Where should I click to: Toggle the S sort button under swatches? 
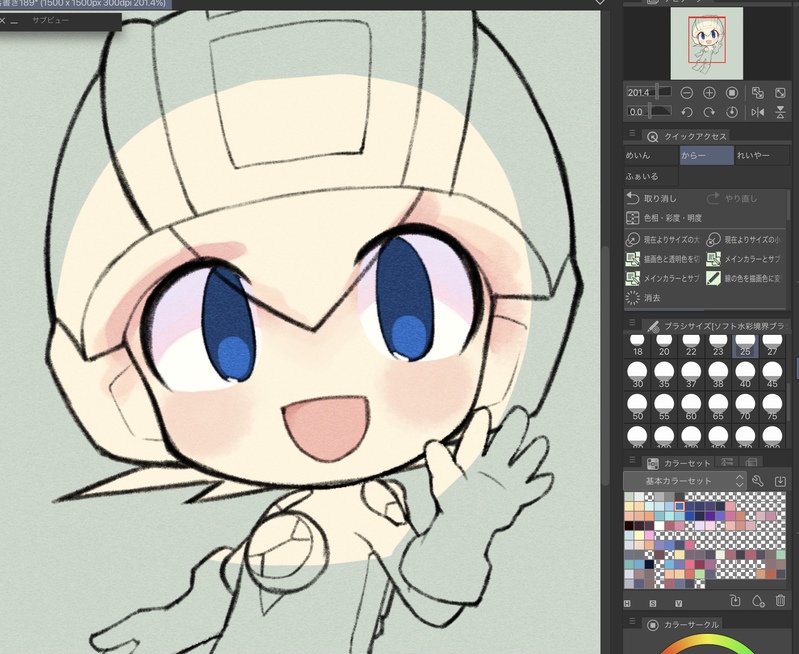[653, 604]
